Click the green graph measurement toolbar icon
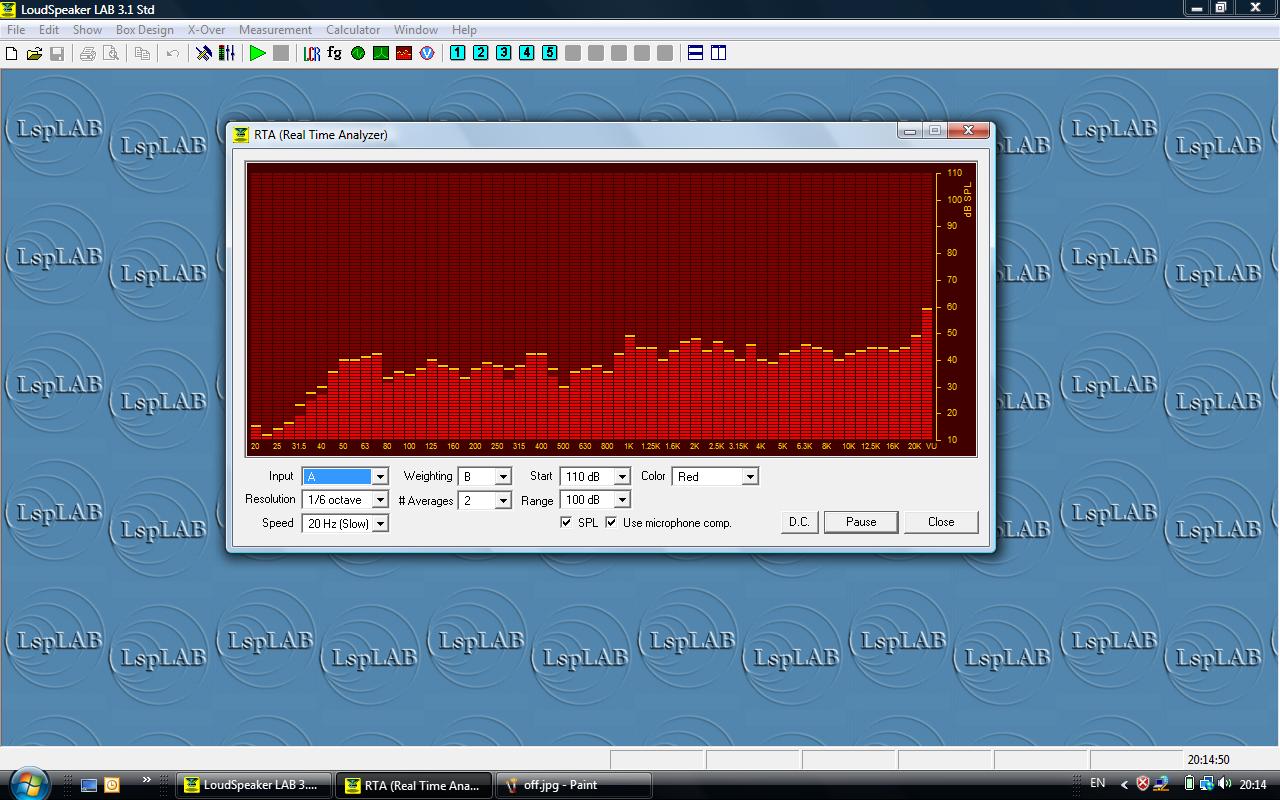Screen dimensions: 1280x800 (381, 53)
